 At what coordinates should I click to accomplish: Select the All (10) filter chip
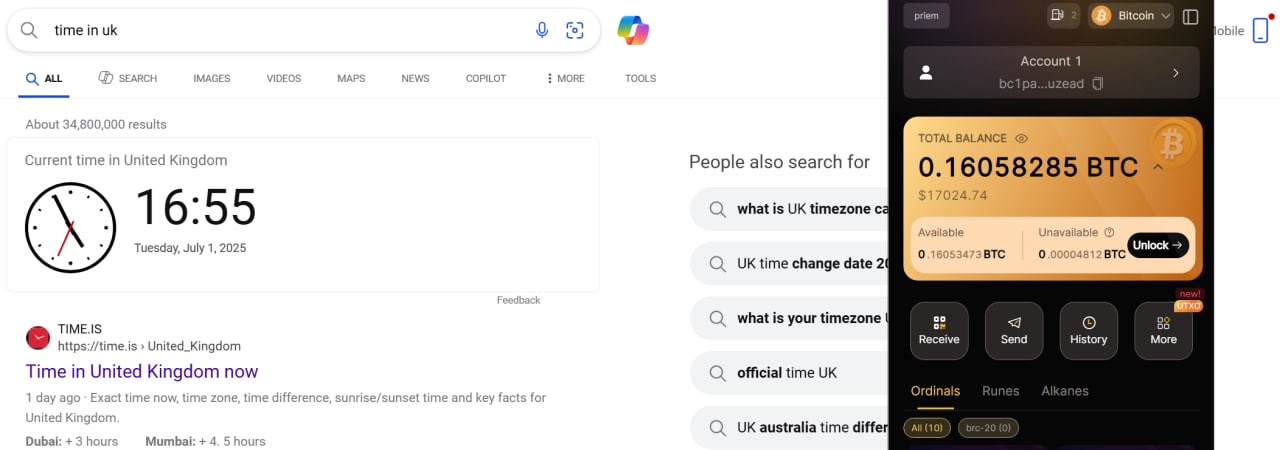coord(926,428)
